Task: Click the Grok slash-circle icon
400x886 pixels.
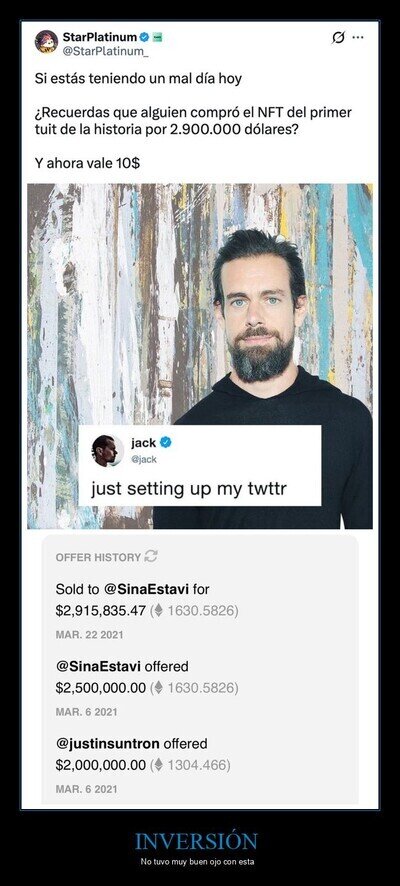Action: (338, 38)
